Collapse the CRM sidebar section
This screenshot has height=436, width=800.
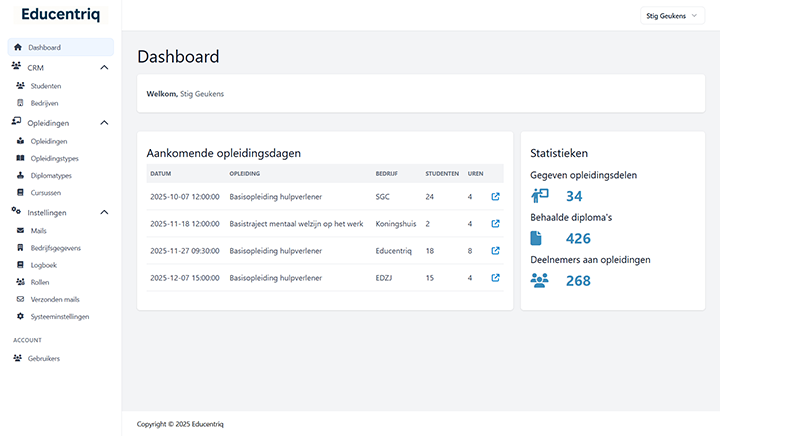pos(105,68)
